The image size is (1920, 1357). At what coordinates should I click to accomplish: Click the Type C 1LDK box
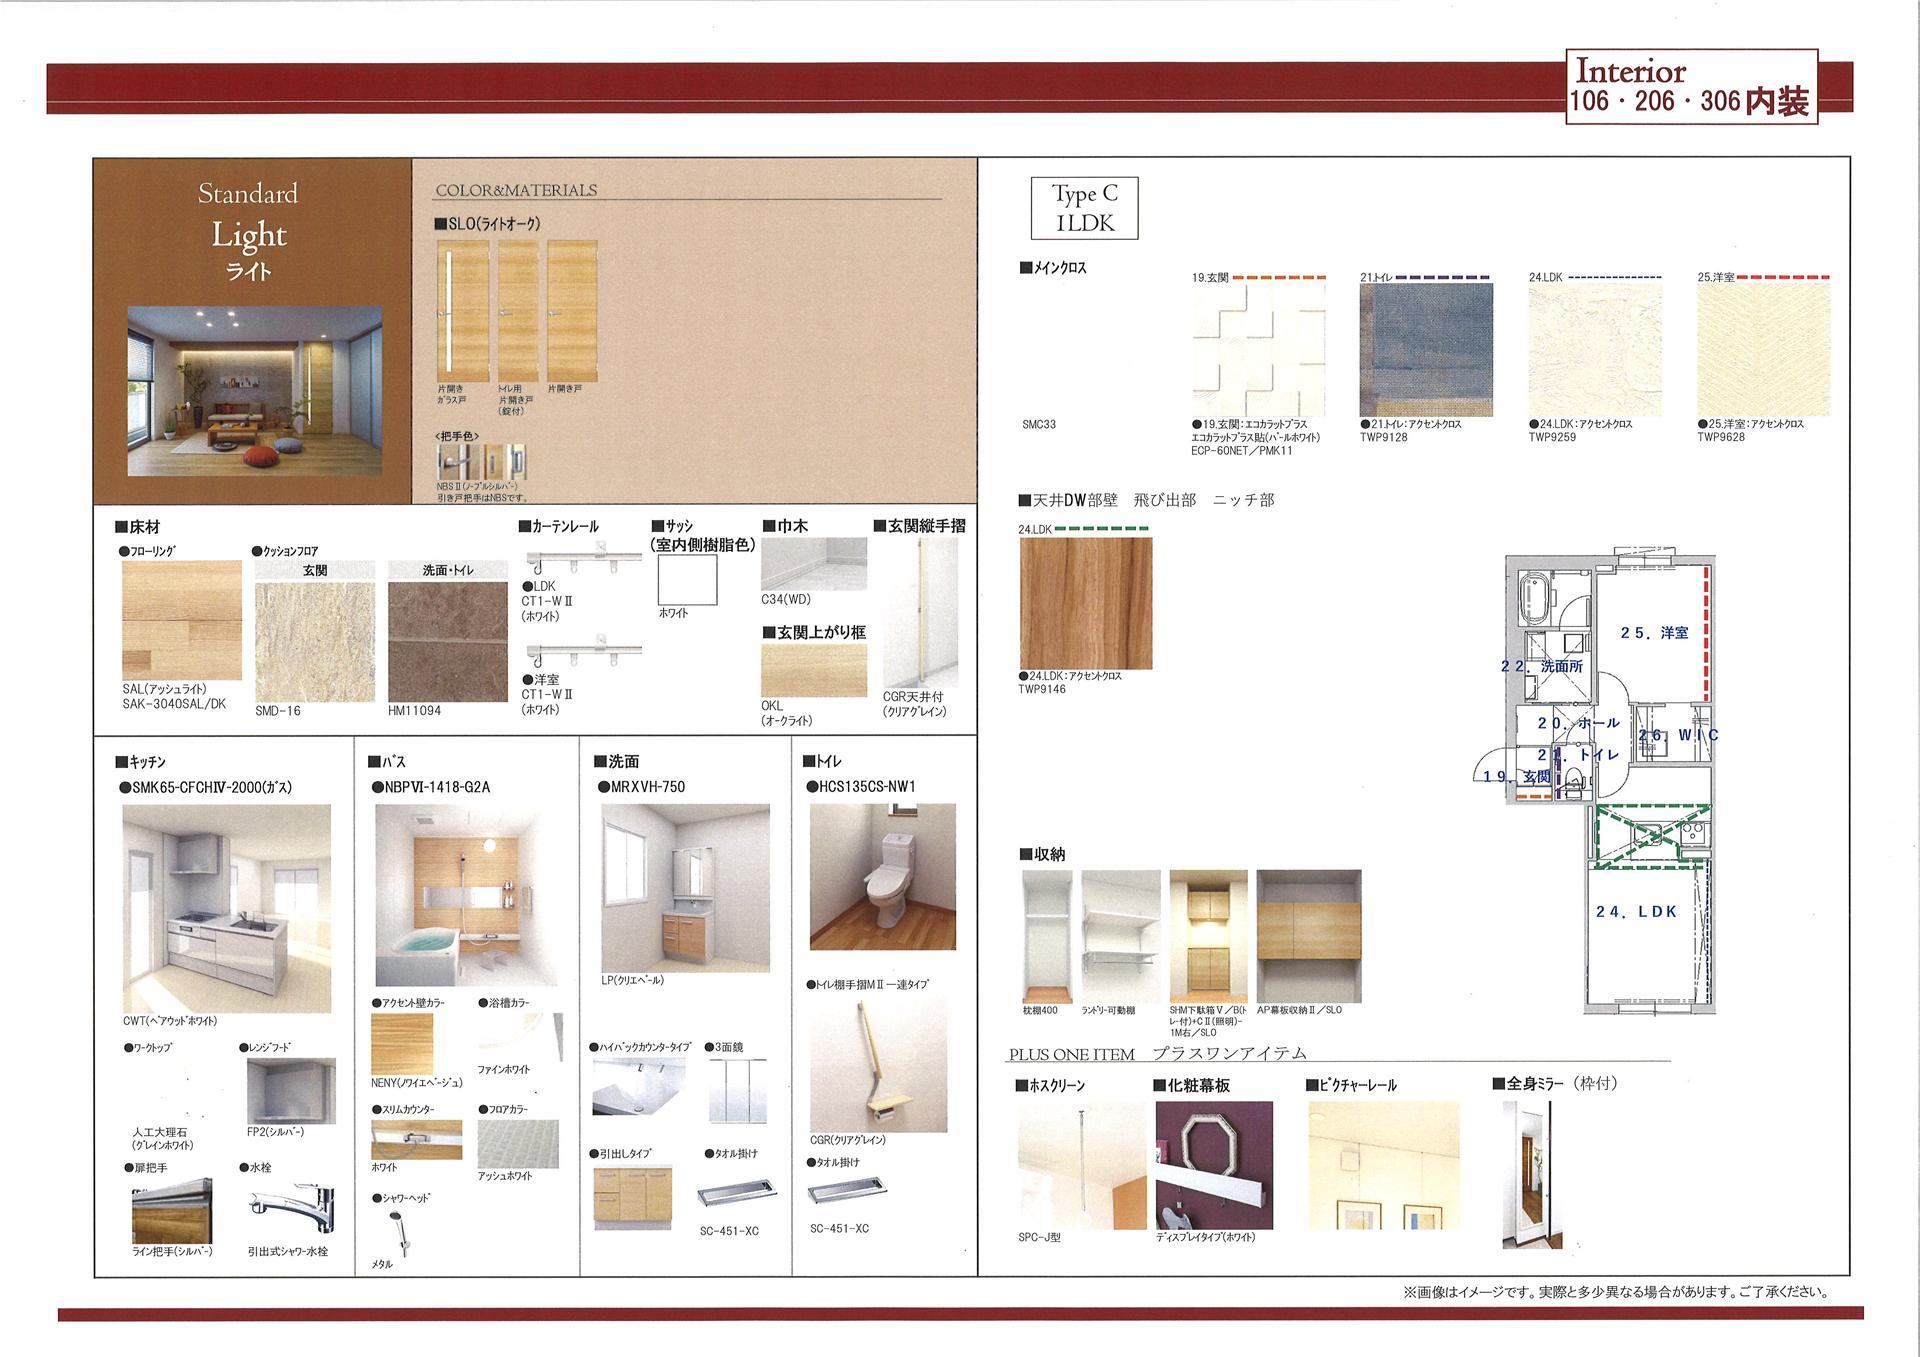pyautogui.click(x=1085, y=208)
